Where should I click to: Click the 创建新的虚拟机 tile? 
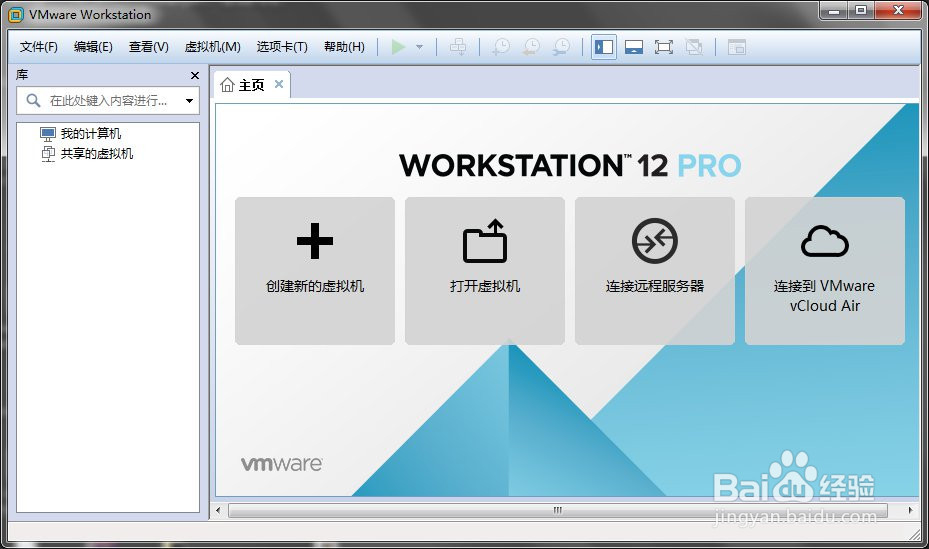coord(315,271)
